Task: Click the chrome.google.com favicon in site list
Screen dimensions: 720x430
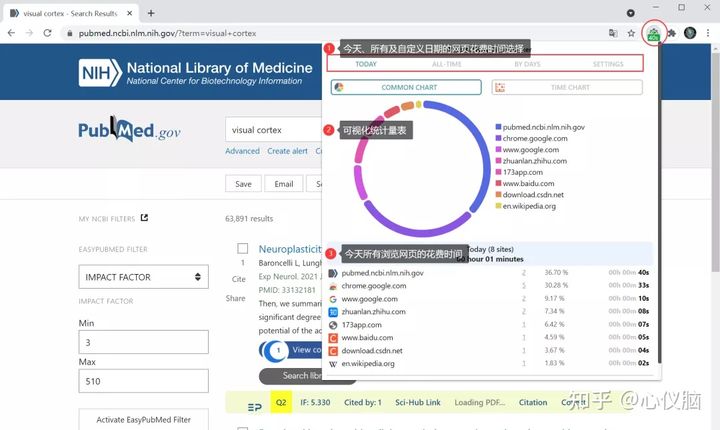Action: [x=333, y=286]
